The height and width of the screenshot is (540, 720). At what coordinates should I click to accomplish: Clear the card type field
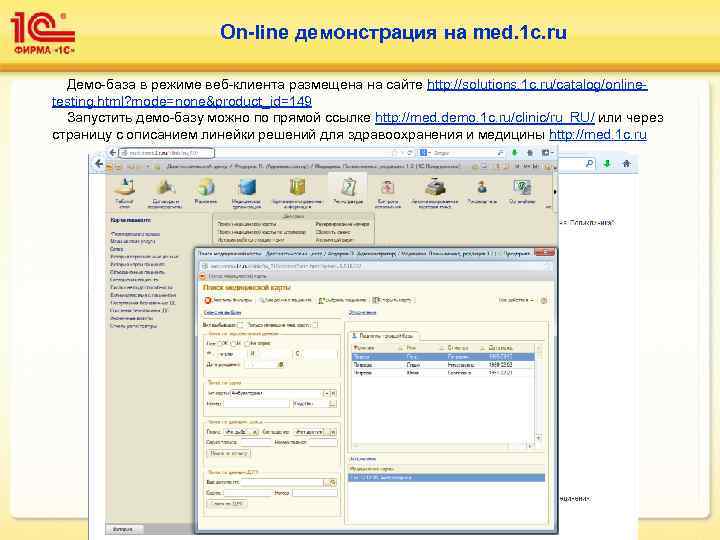pos(334,394)
